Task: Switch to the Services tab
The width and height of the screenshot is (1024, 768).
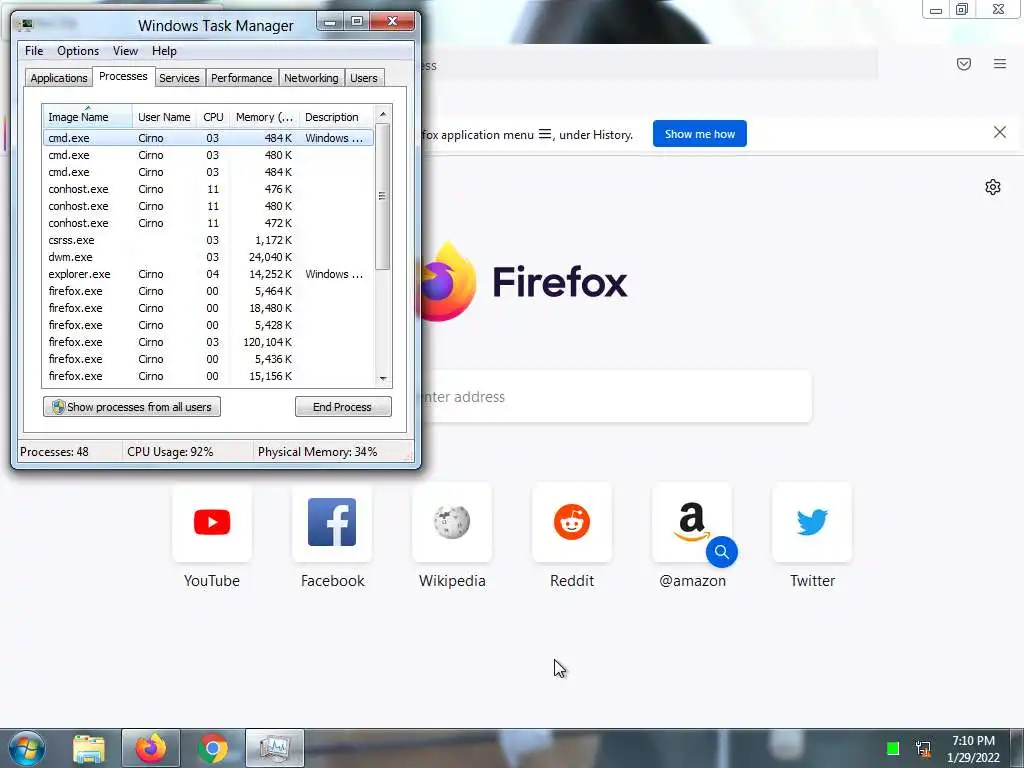Action: click(179, 78)
